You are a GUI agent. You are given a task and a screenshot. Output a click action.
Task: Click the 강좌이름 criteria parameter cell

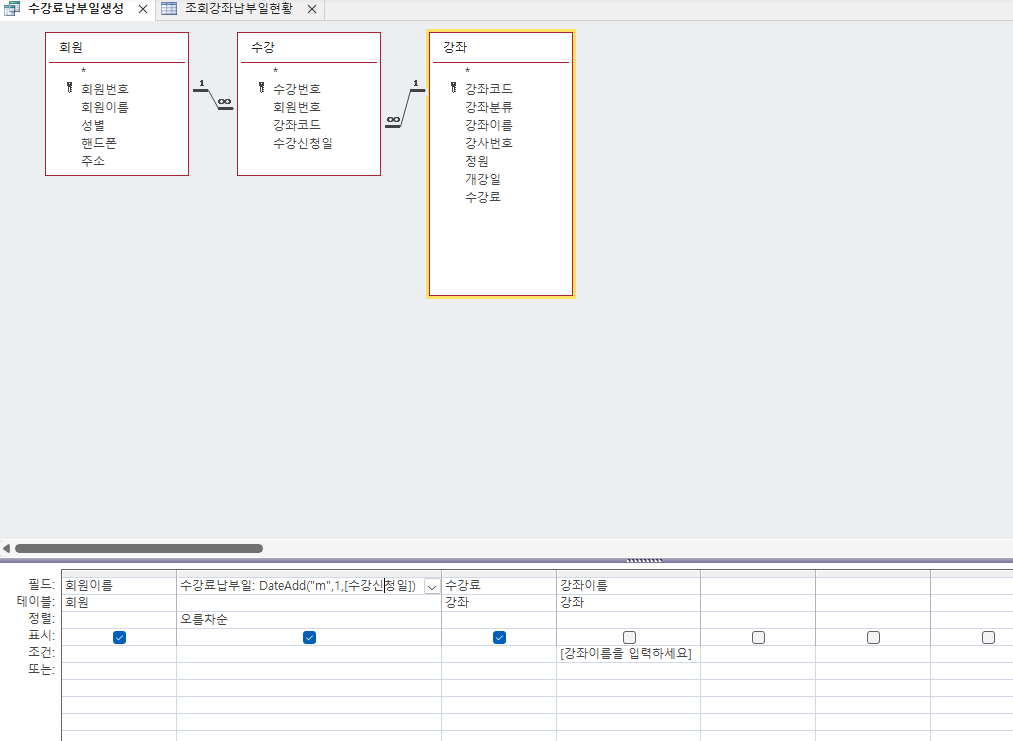627,654
